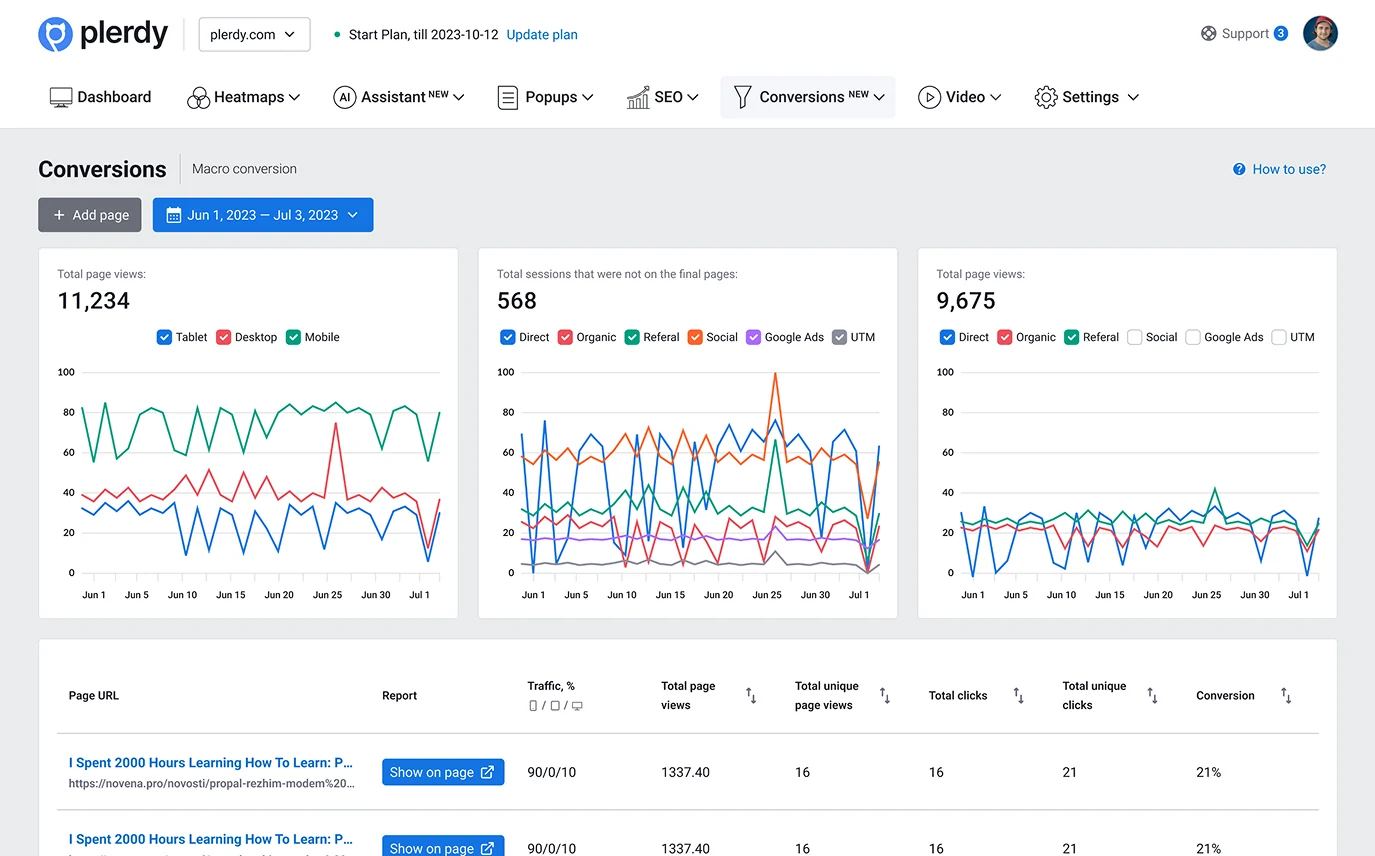This screenshot has width=1375, height=856.
Task: Click the user profile avatar
Action: pos(1320,34)
